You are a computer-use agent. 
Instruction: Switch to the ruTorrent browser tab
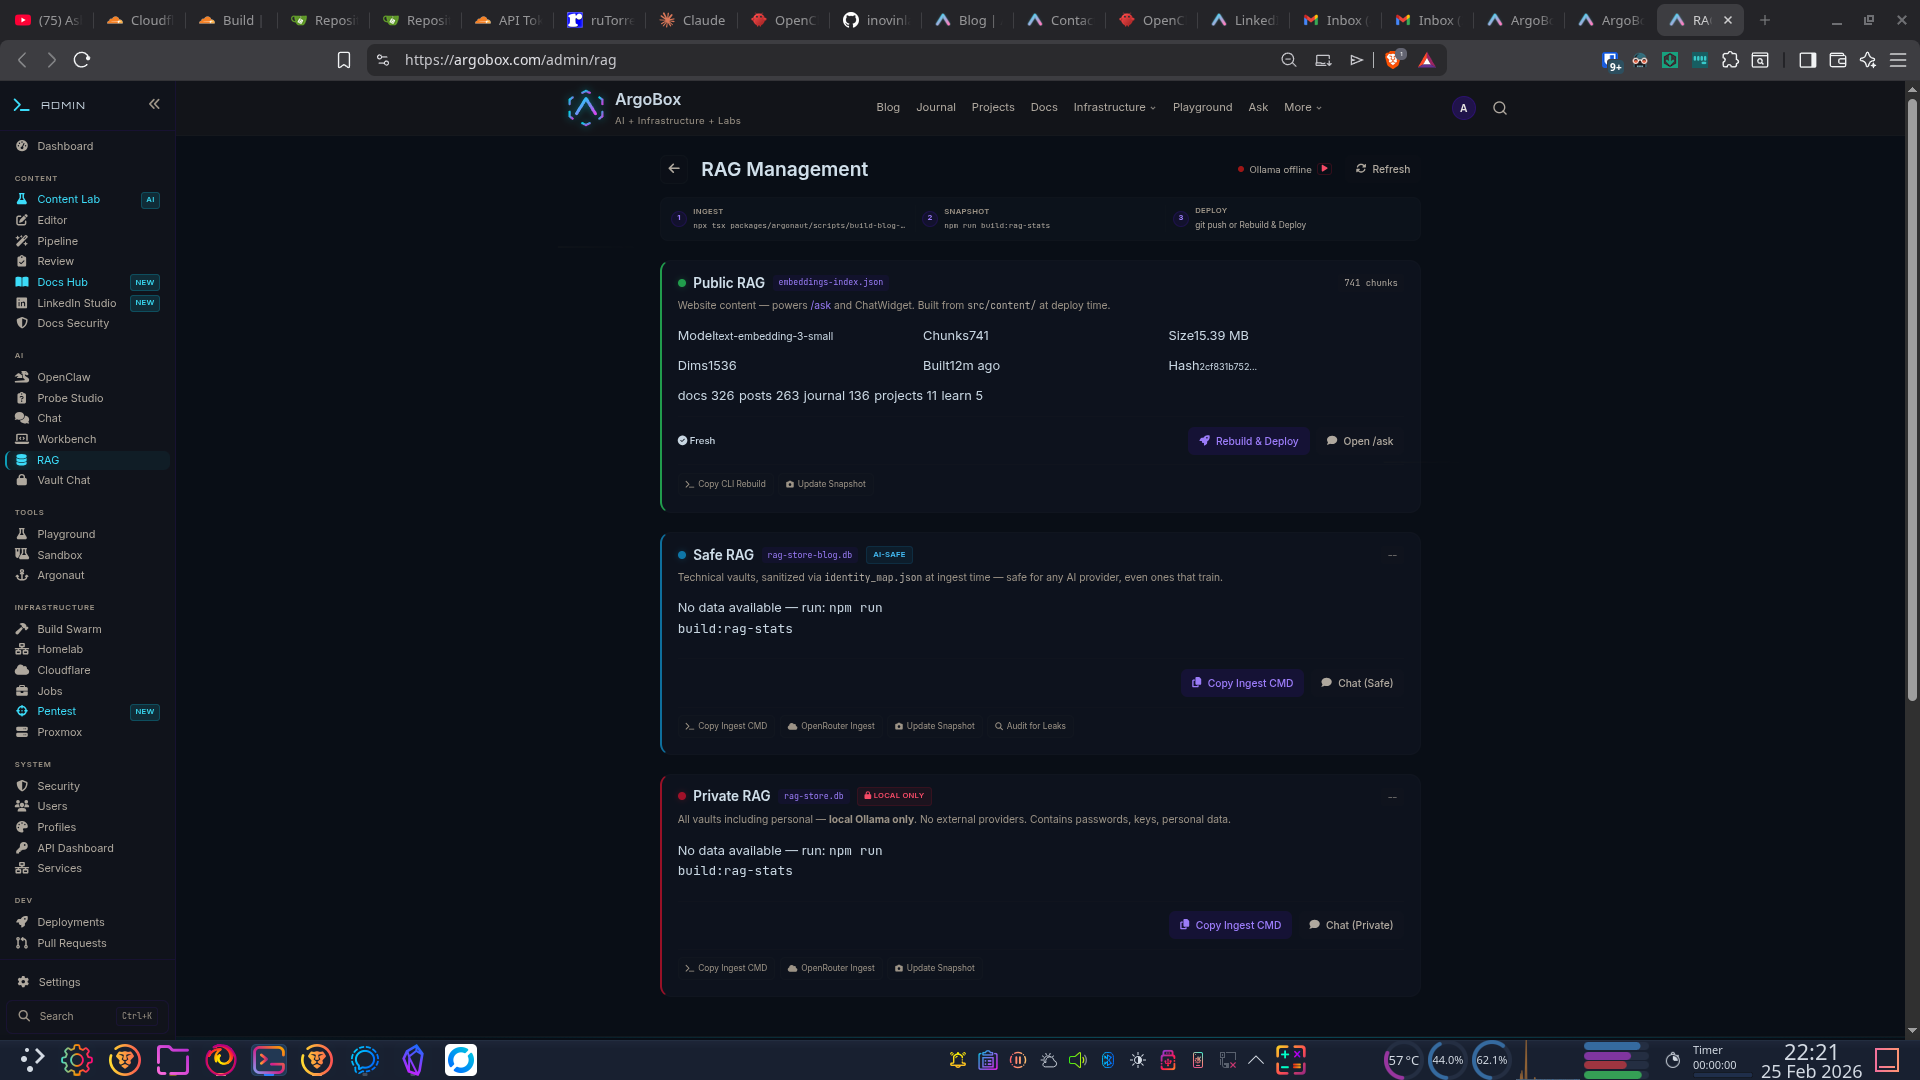coord(601,20)
